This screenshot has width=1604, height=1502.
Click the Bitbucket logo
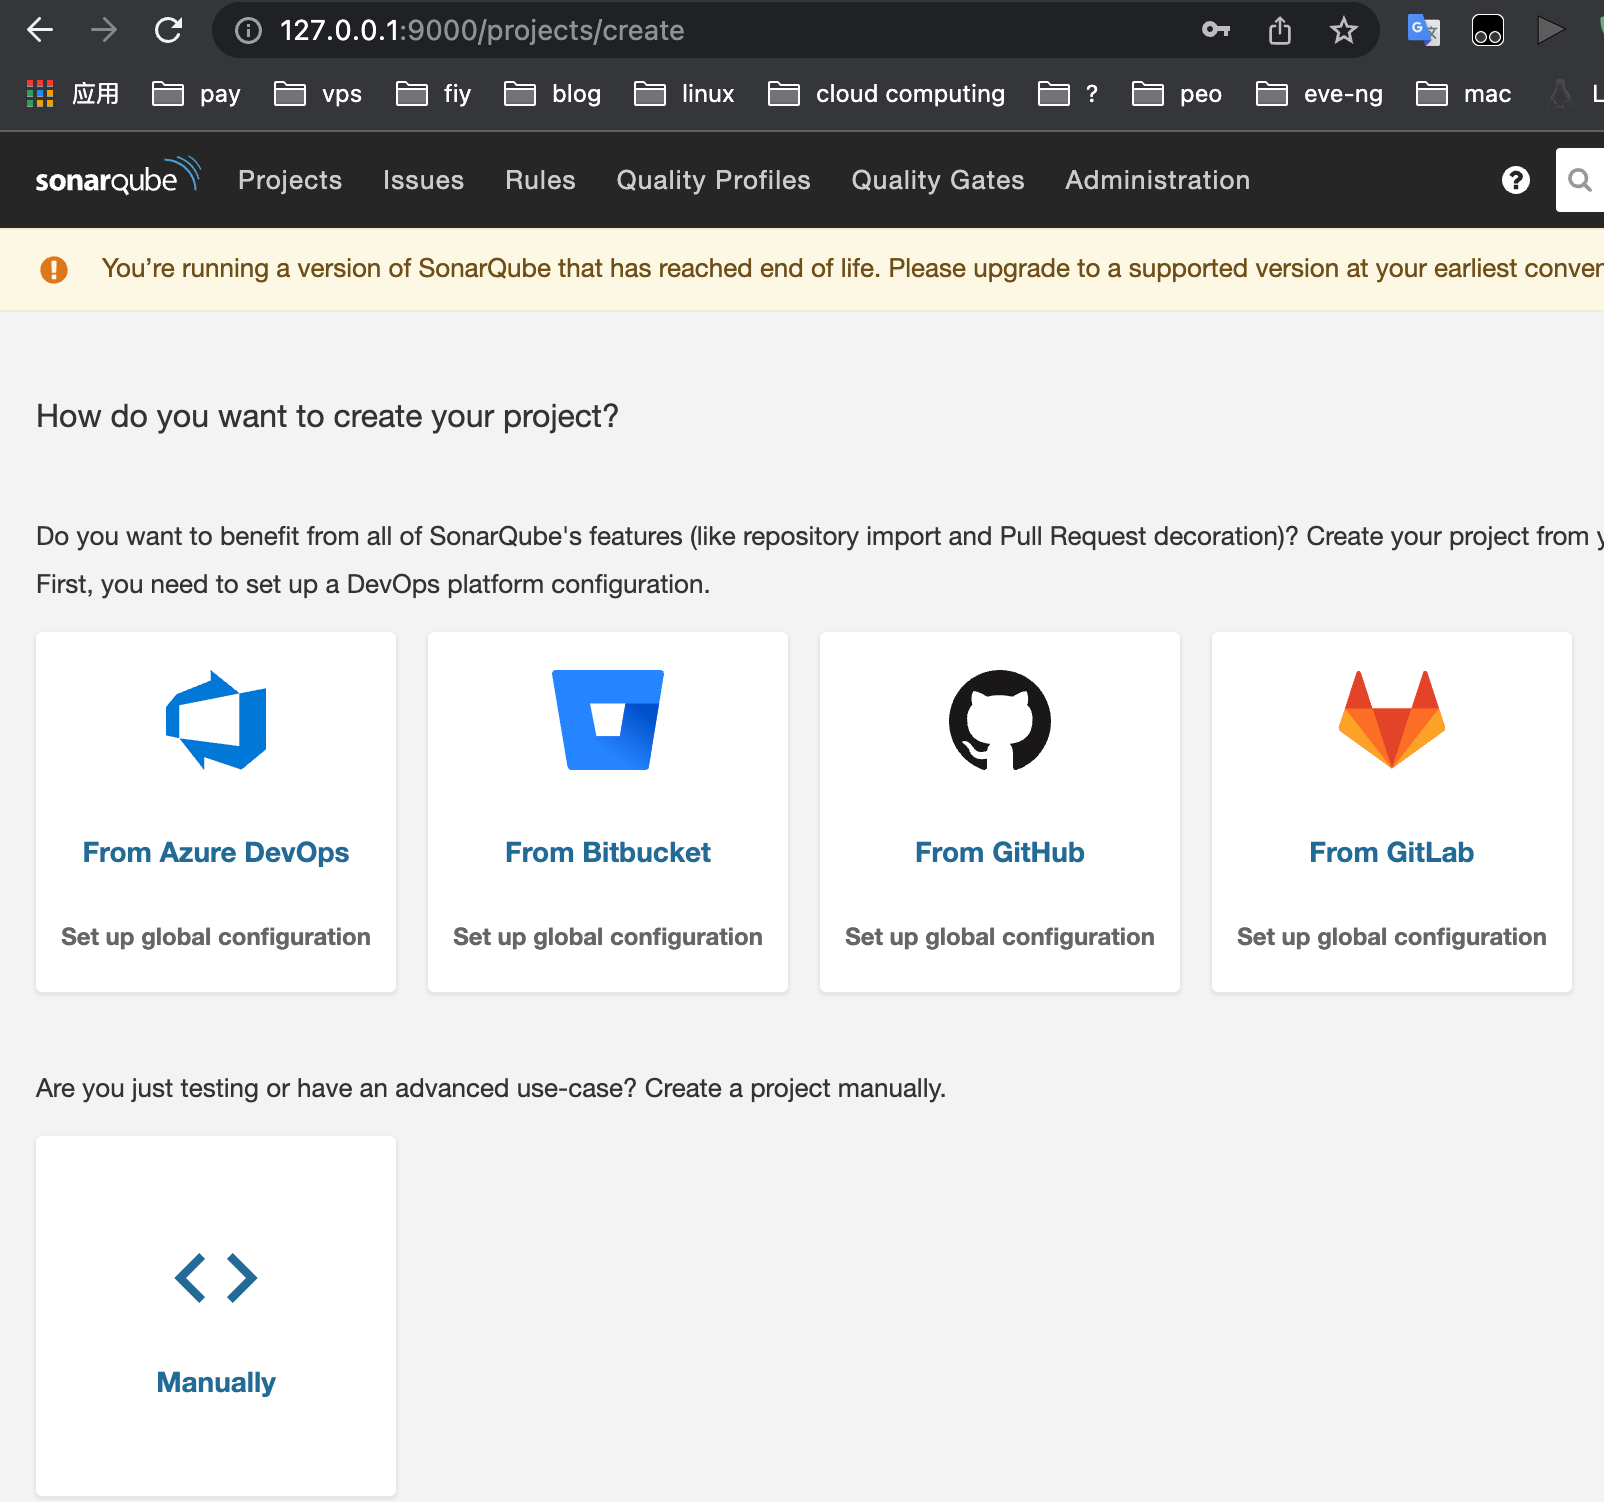click(x=608, y=720)
